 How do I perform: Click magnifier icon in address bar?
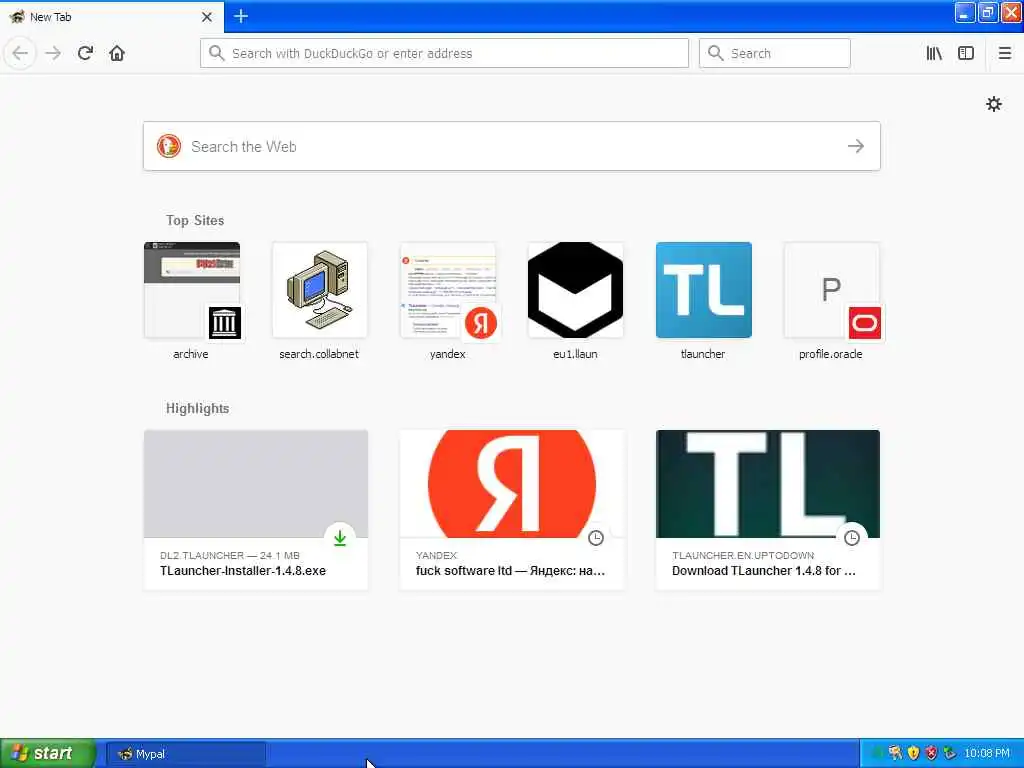point(216,53)
